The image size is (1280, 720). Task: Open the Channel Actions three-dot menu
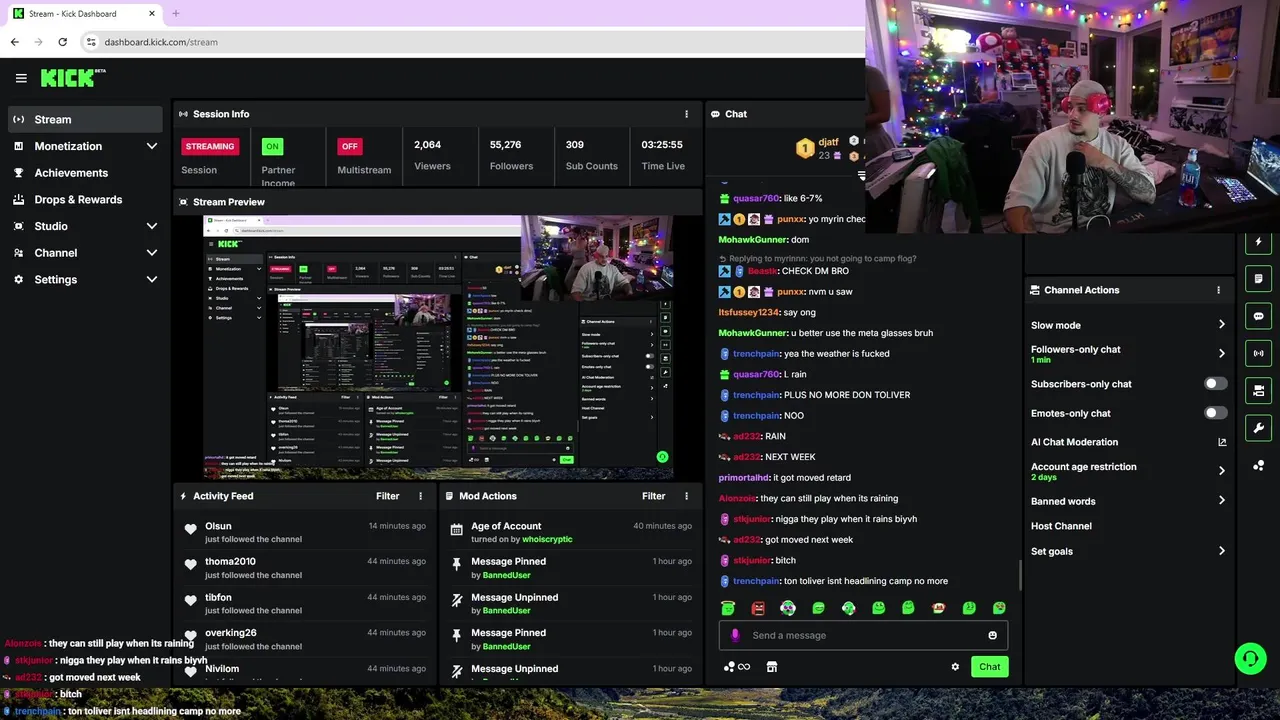click(1218, 290)
